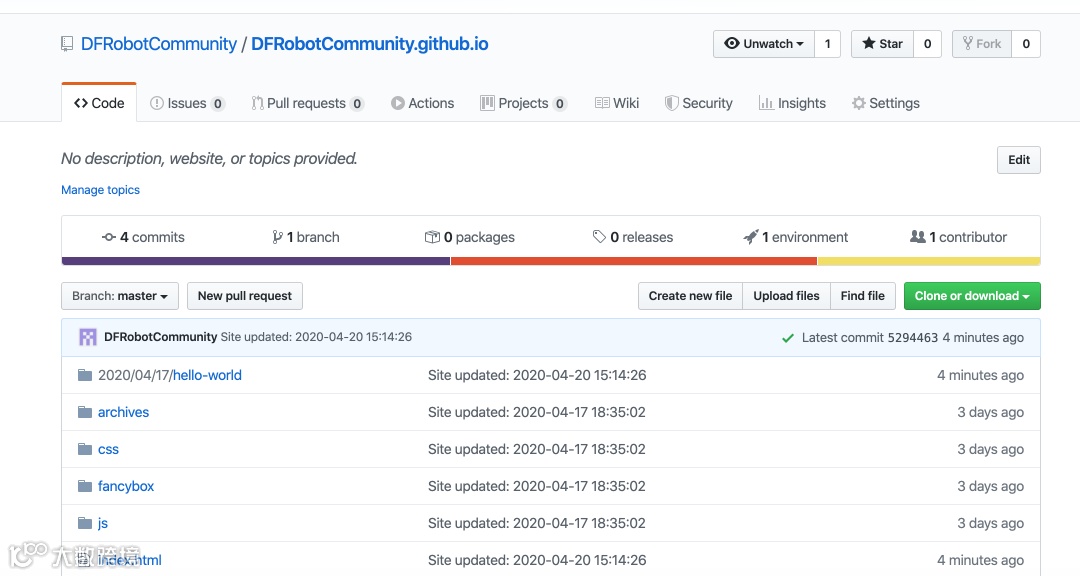
Task: Click the branch icon beside 1 branch
Action: pos(277,237)
